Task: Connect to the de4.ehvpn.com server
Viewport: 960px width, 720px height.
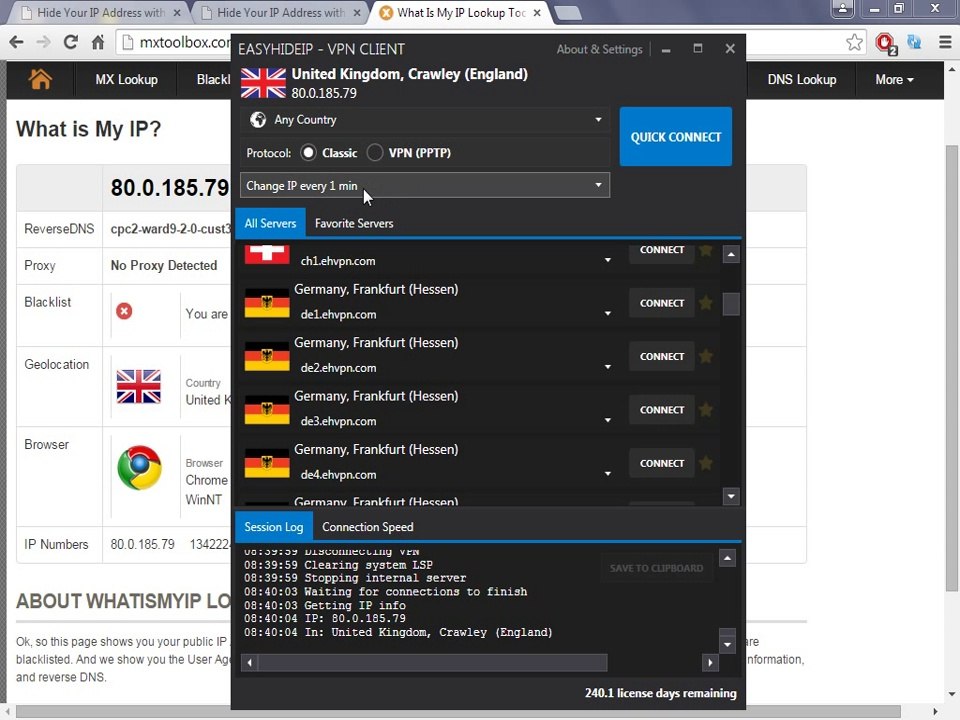Action: tap(661, 463)
